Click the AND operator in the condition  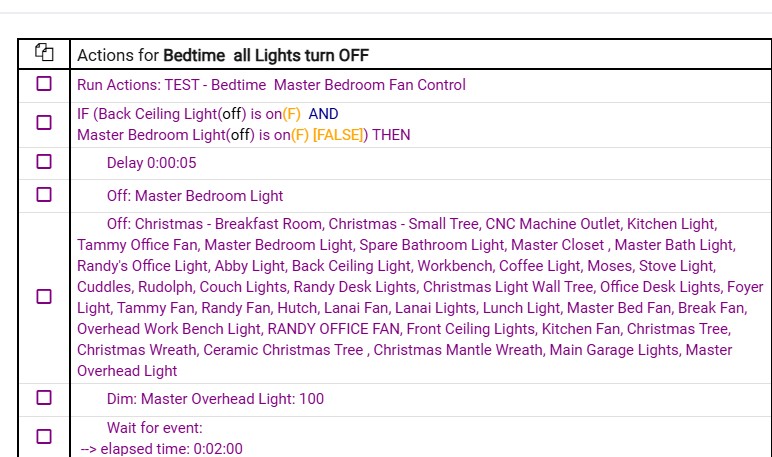[x=323, y=114]
